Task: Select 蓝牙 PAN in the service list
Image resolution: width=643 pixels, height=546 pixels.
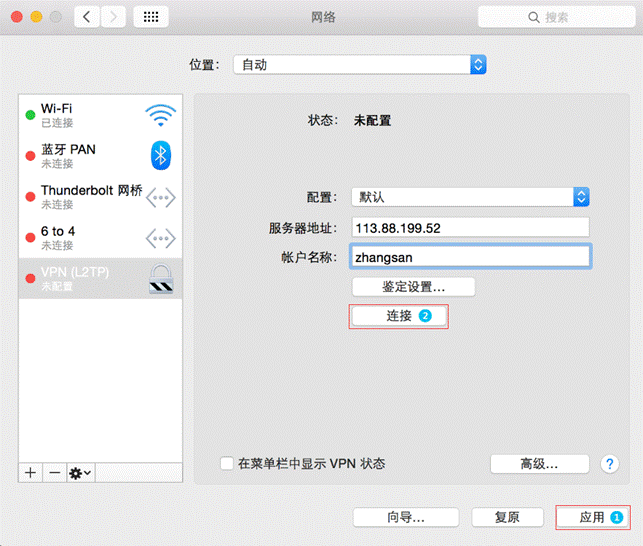Action: [100, 155]
